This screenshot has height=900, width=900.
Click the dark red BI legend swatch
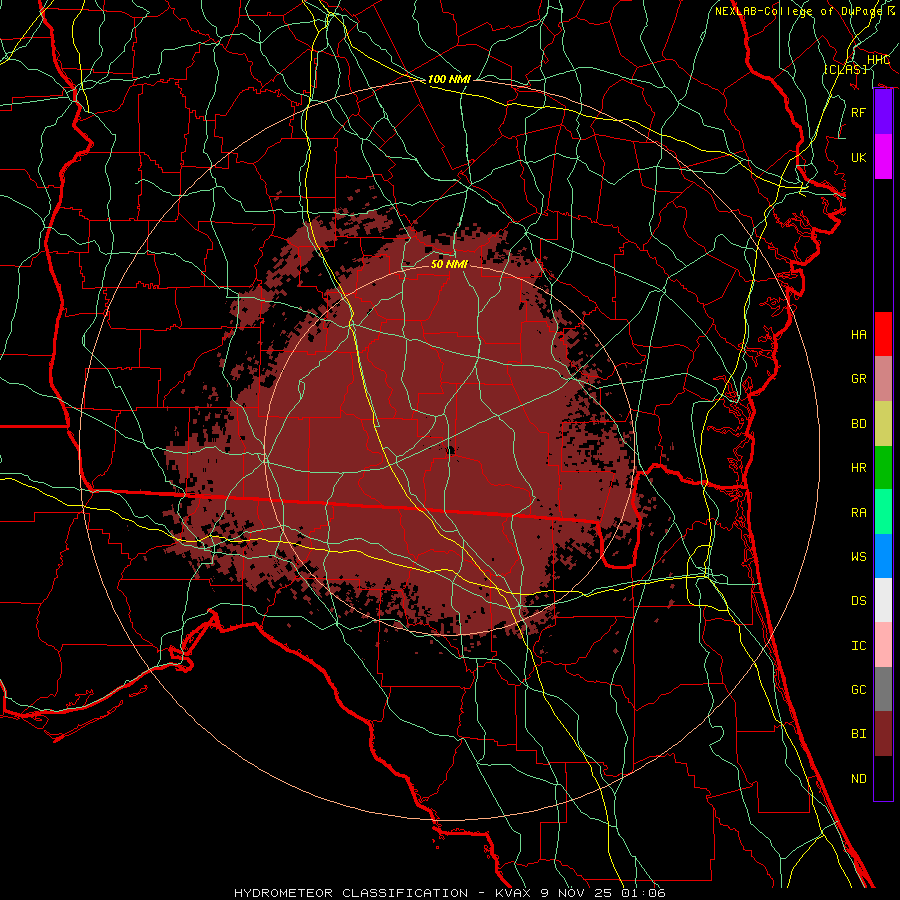pyautogui.click(x=883, y=734)
